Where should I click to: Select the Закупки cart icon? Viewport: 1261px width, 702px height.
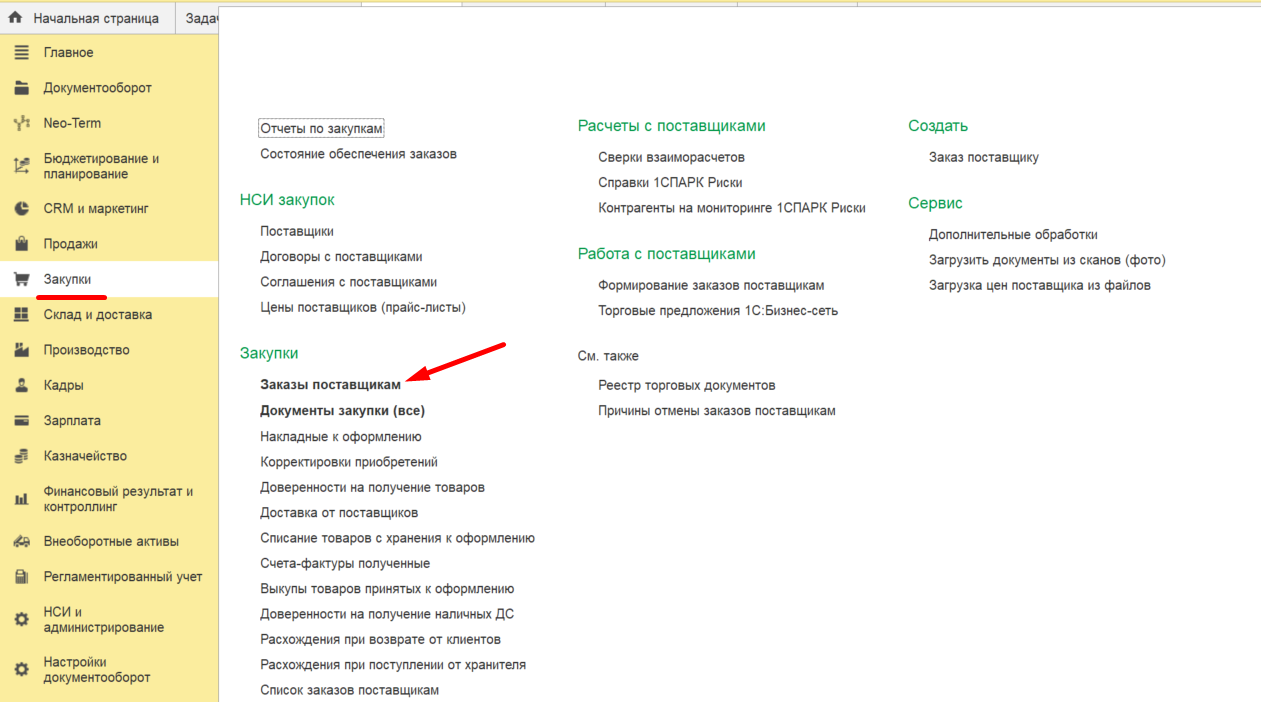(x=21, y=279)
